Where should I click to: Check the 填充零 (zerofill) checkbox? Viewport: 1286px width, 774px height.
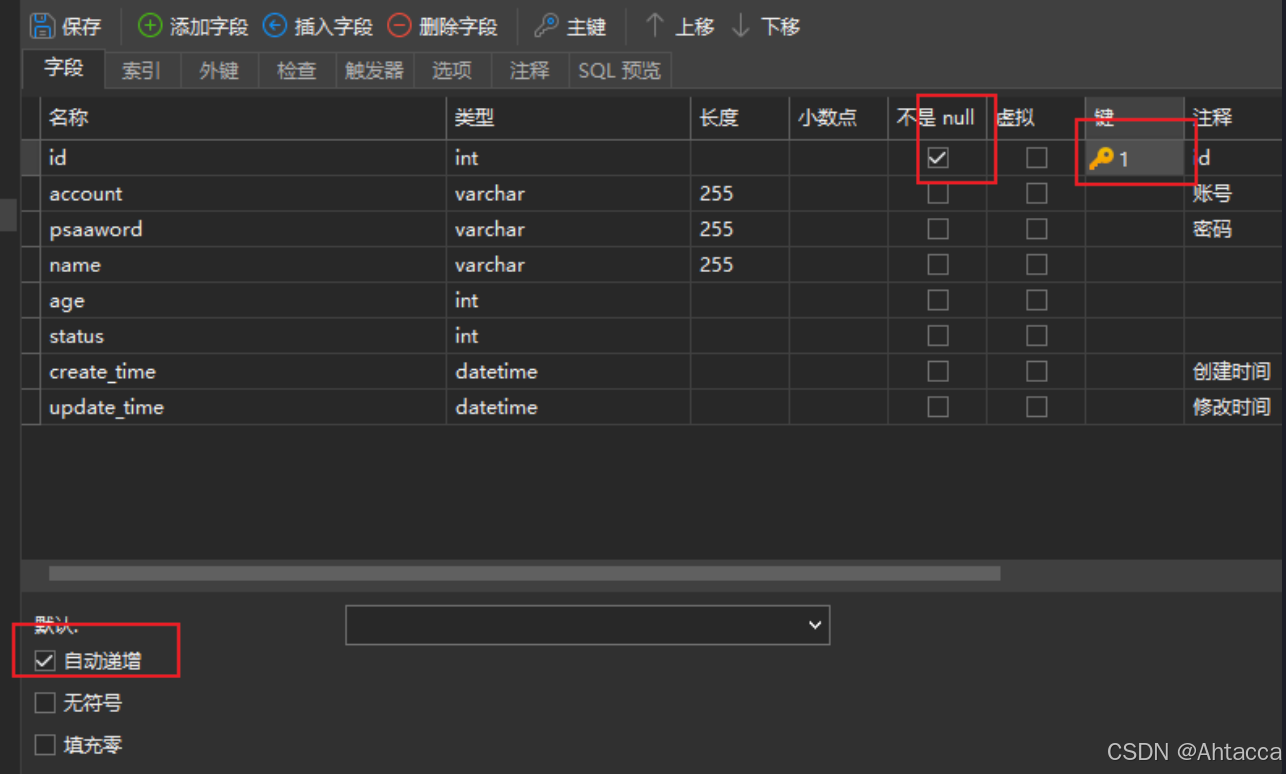(45, 745)
